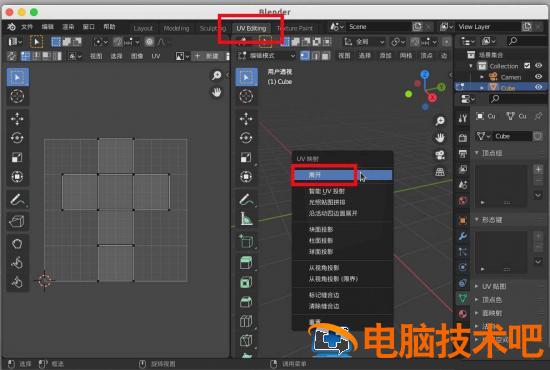The image size is (550, 370).
Task: Toggle the pin icon in the Properties header
Action: [538, 116]
